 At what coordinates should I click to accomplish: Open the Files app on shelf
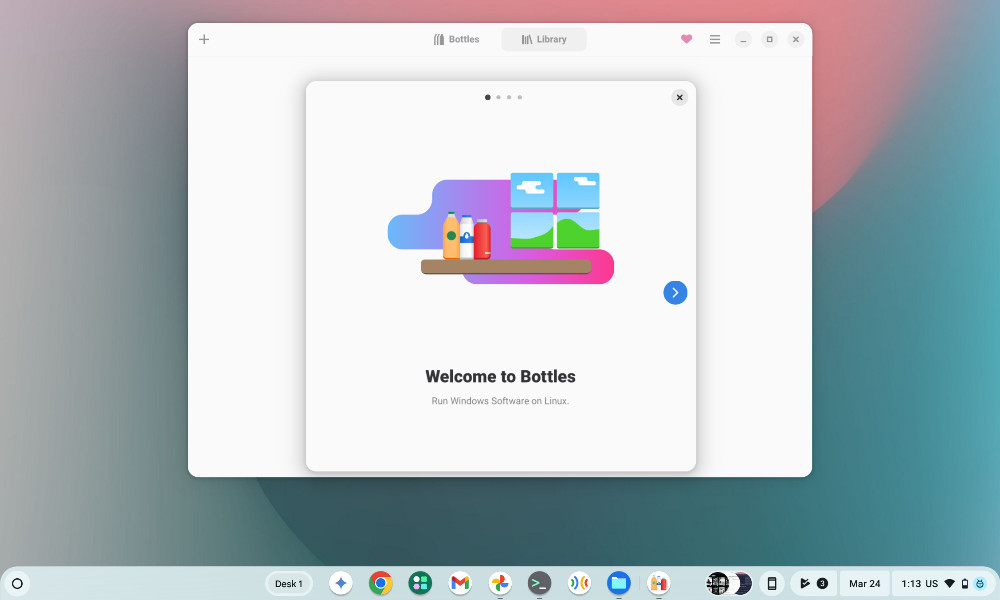coord(619,583)
